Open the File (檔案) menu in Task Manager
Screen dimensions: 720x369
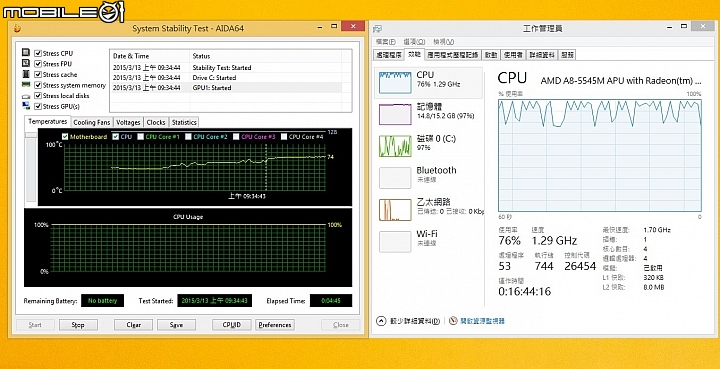pos(386,42)
